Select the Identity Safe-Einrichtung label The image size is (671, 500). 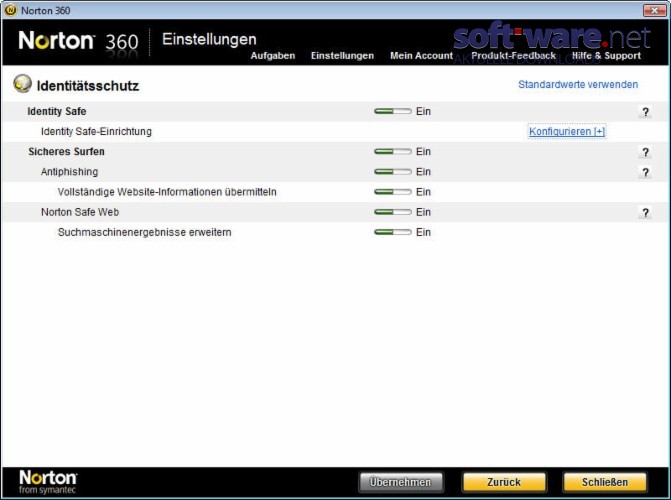(x=96, y=131)
